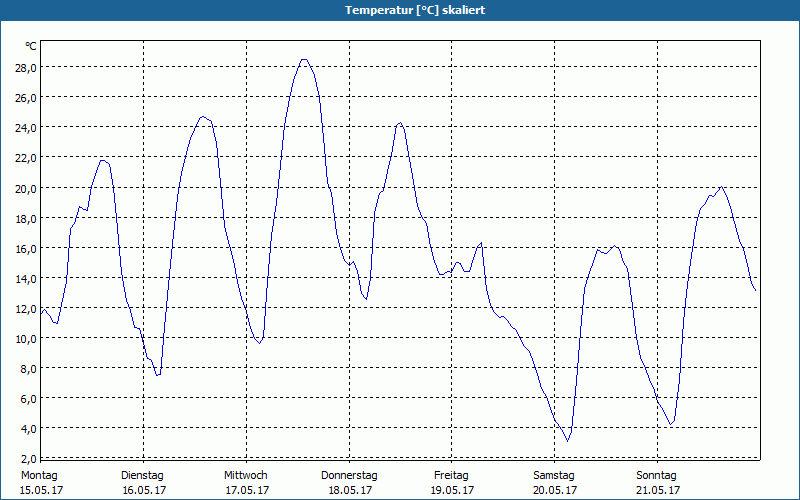Click the date 18.05.17

click(x=351, y=490)
